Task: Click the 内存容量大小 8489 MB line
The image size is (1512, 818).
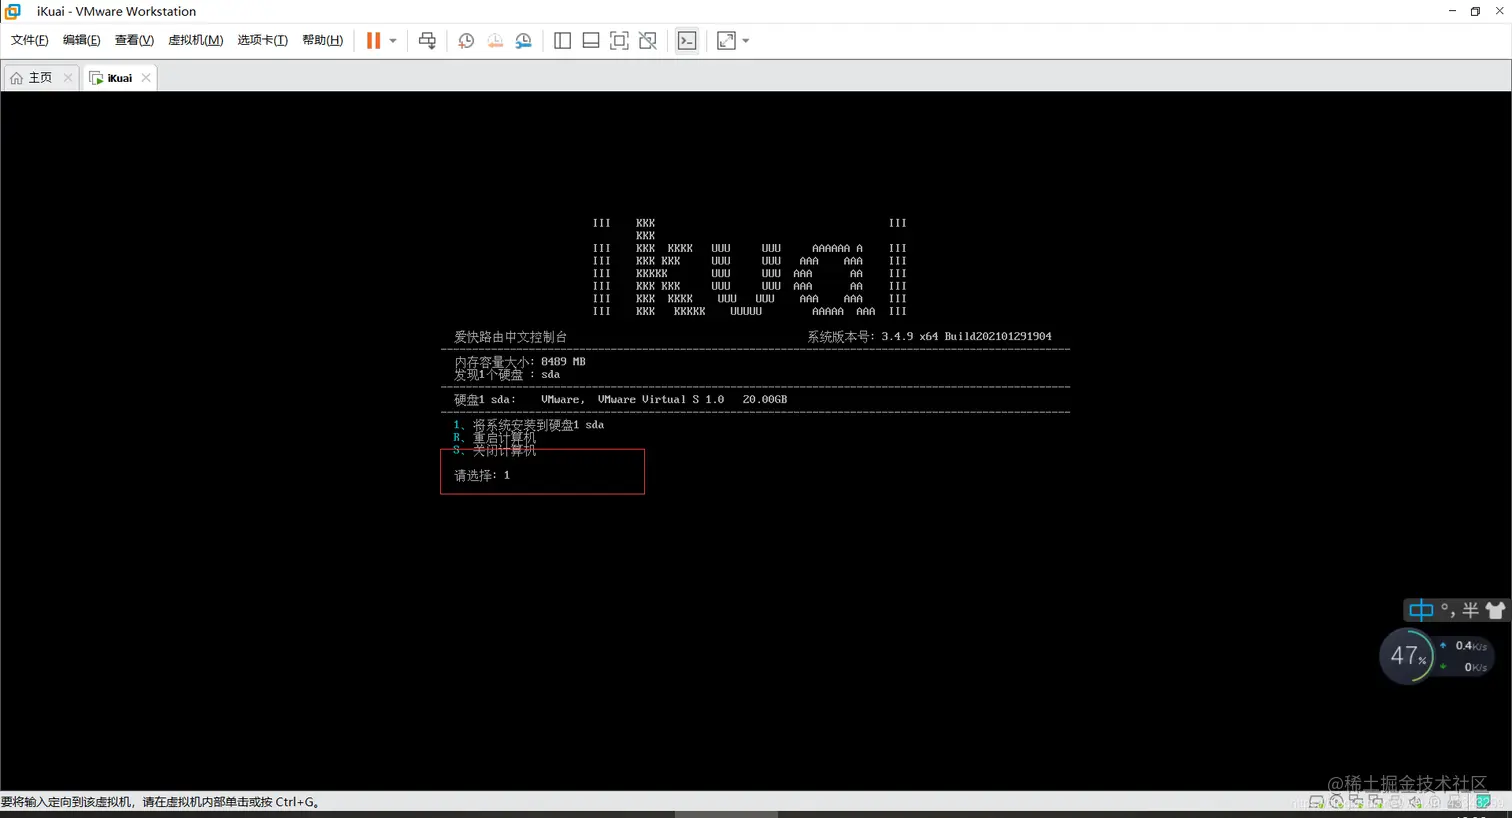Action: (520, 361)
